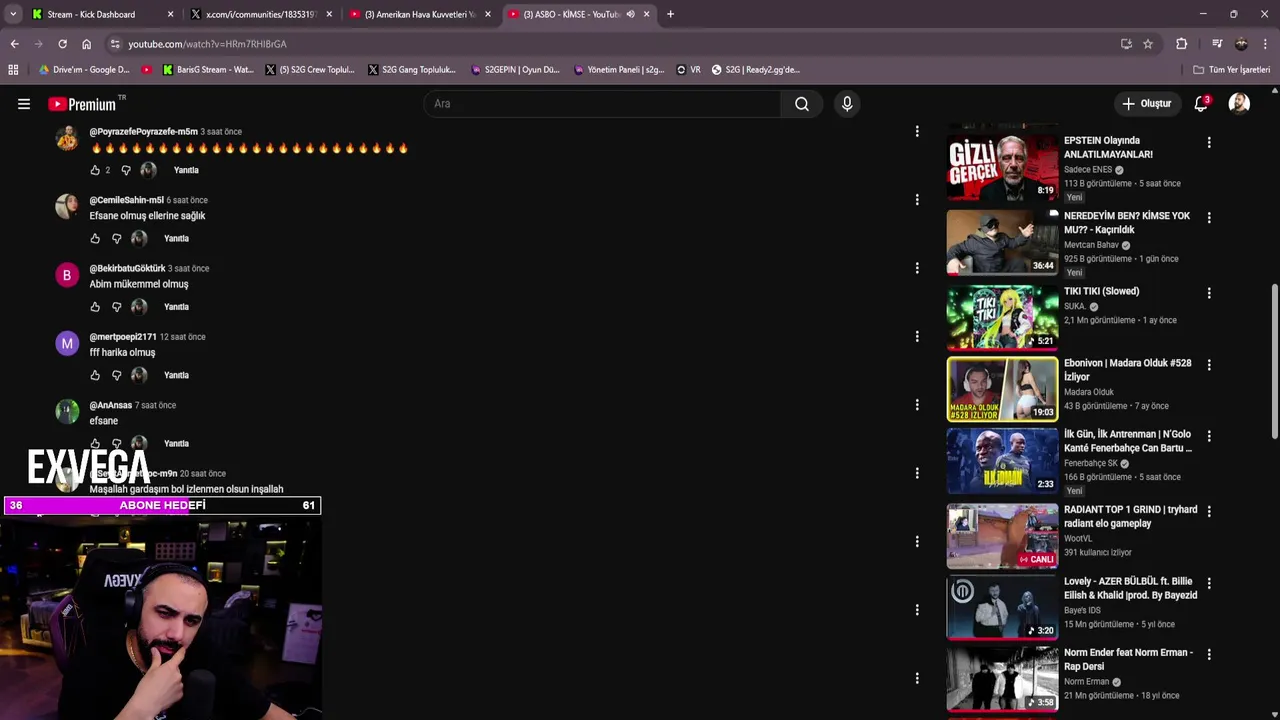
Task: Open Drive'ım - Google Drive bookmark
Action: coord(84,70)
